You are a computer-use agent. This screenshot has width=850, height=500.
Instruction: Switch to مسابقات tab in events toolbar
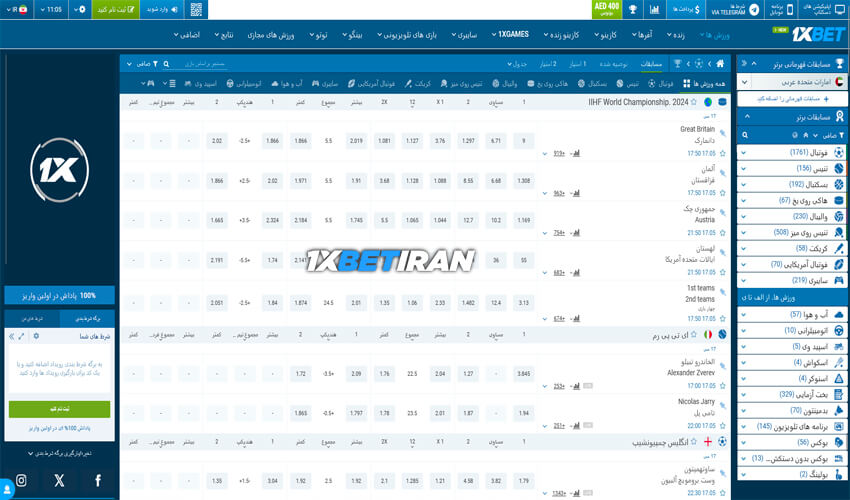[651, 64]
